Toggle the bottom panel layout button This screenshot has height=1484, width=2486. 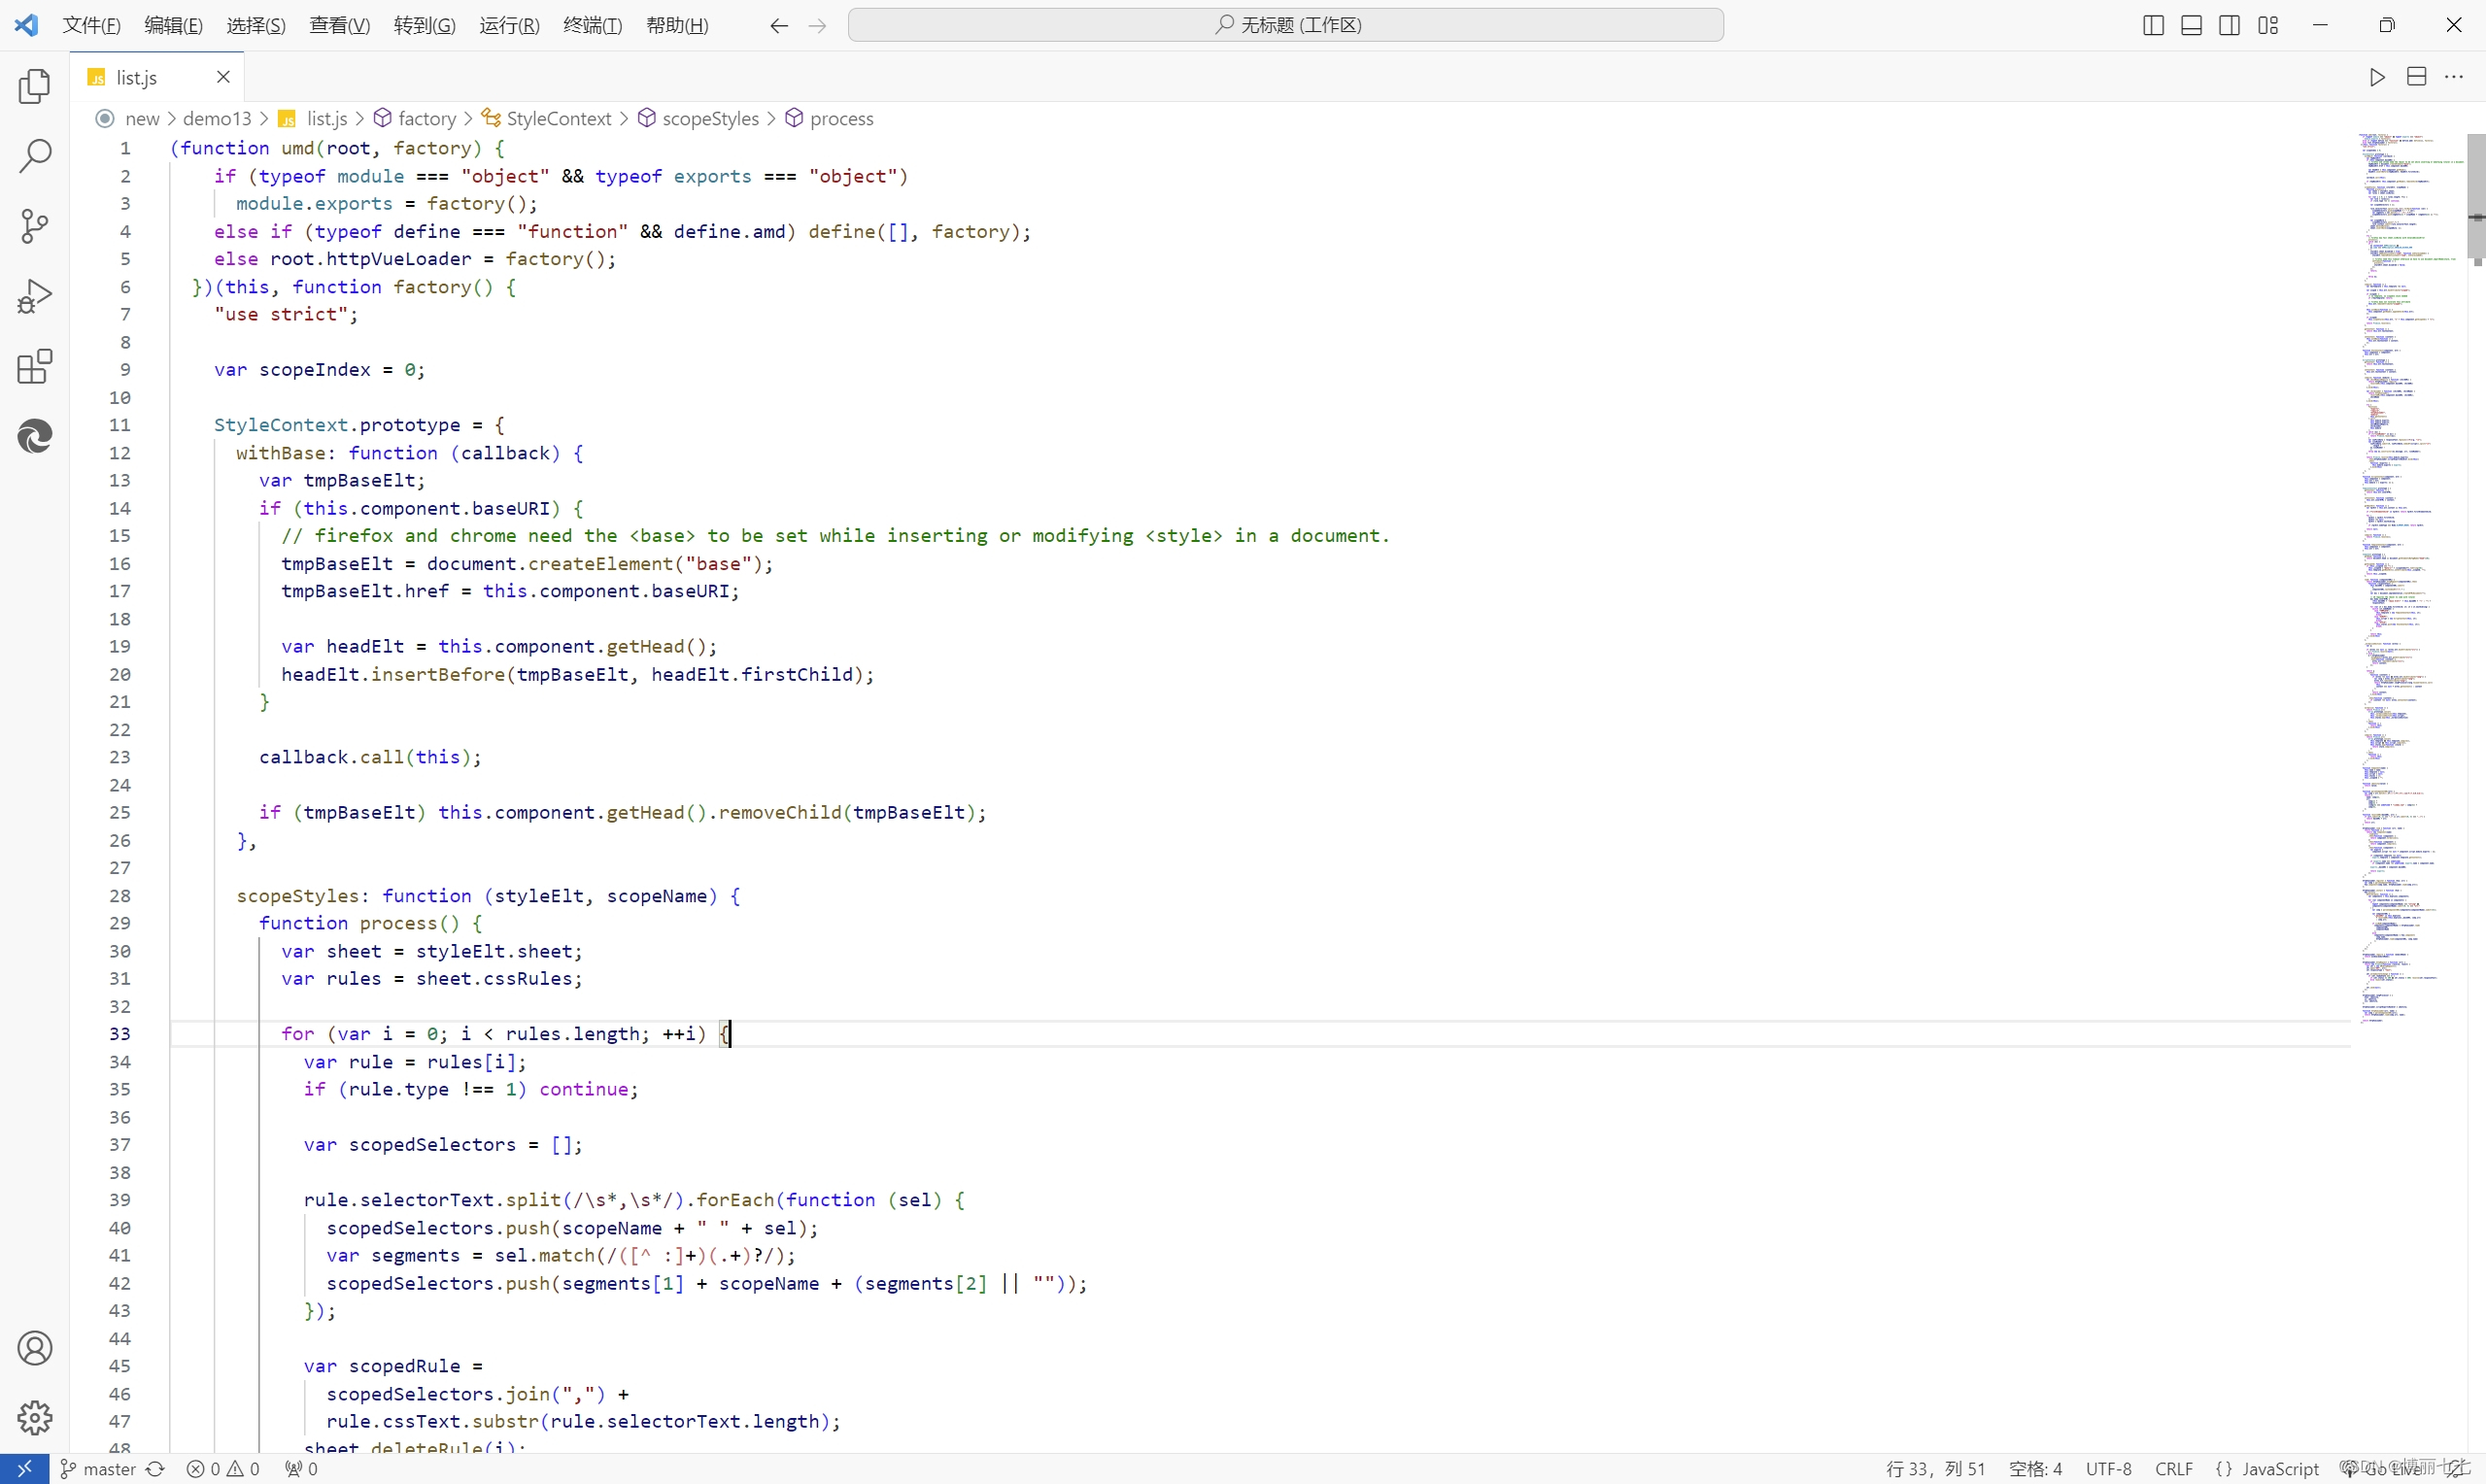(x=2191, y=25)
